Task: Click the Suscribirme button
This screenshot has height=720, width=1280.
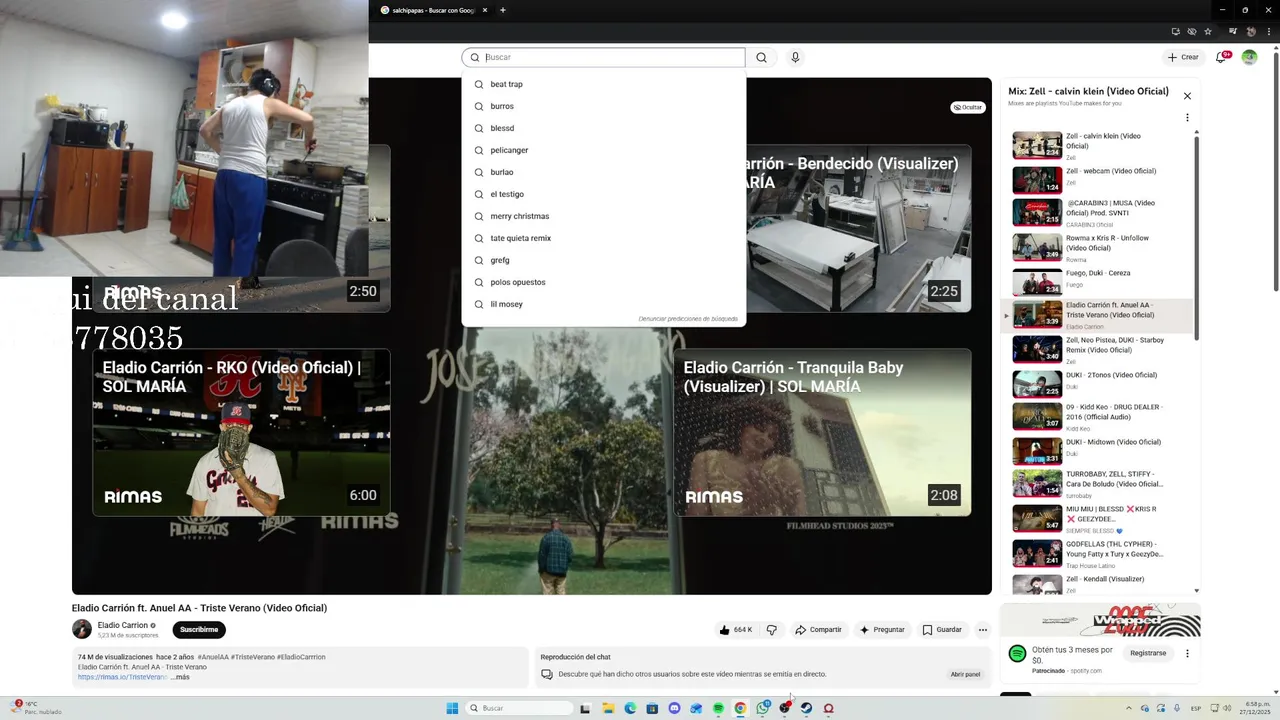Action: 199,629
